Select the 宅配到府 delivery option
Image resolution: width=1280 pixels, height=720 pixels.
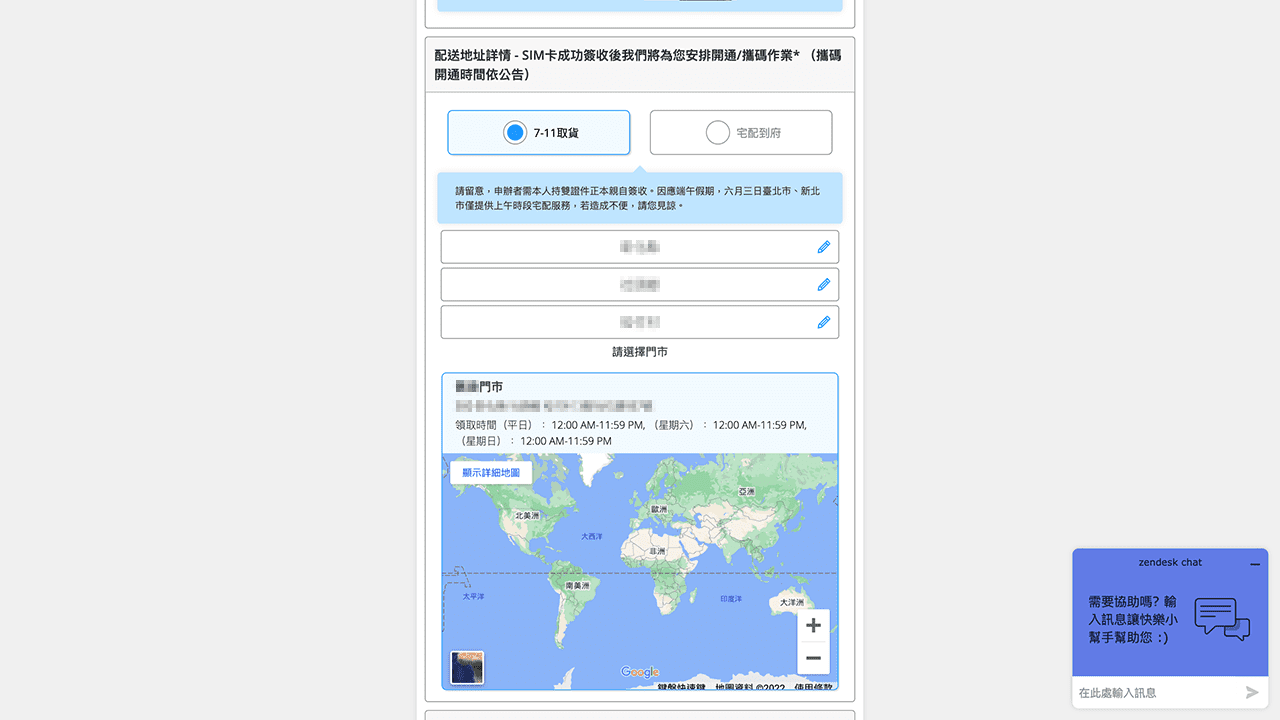740,132
